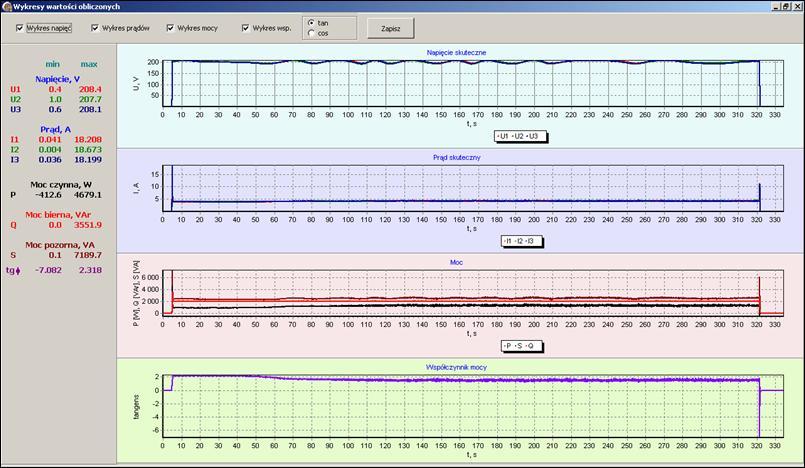Click reactive power max value 3551.9
The width and height of the screenshot is (805, 468).
tap(88, 225)
